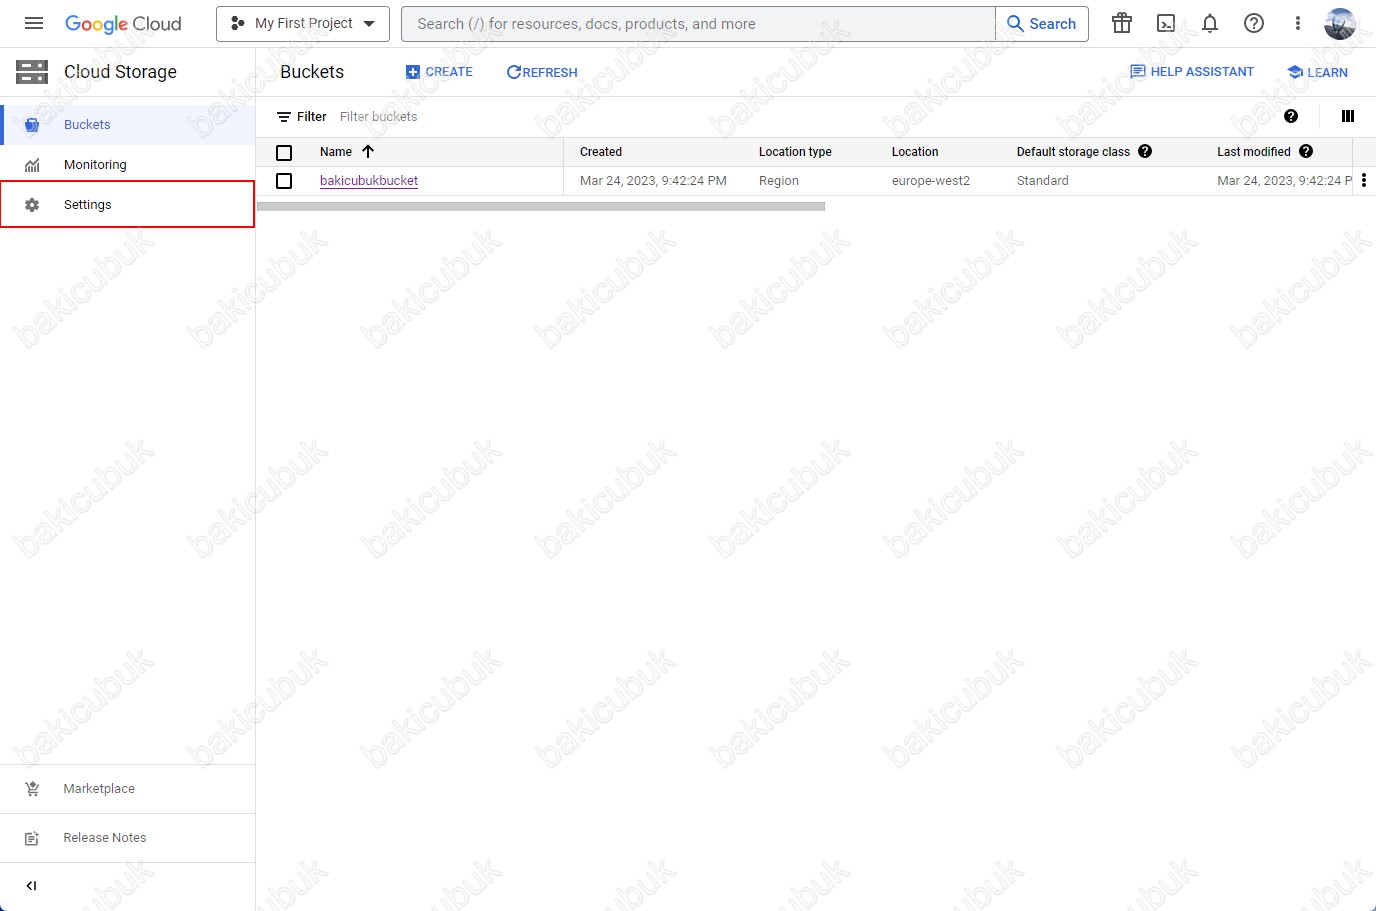Select the bakicubukbucket row checkbox

tap(284, 181)
